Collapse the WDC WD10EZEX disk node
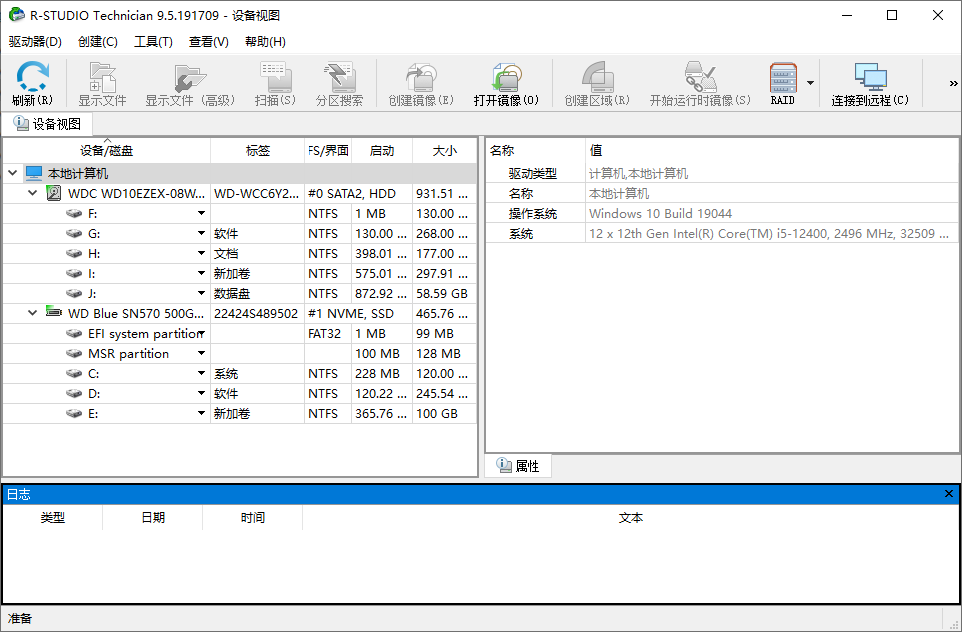Image resolution: width=962 pixels, height=632 pixels. tap(33, 193)
